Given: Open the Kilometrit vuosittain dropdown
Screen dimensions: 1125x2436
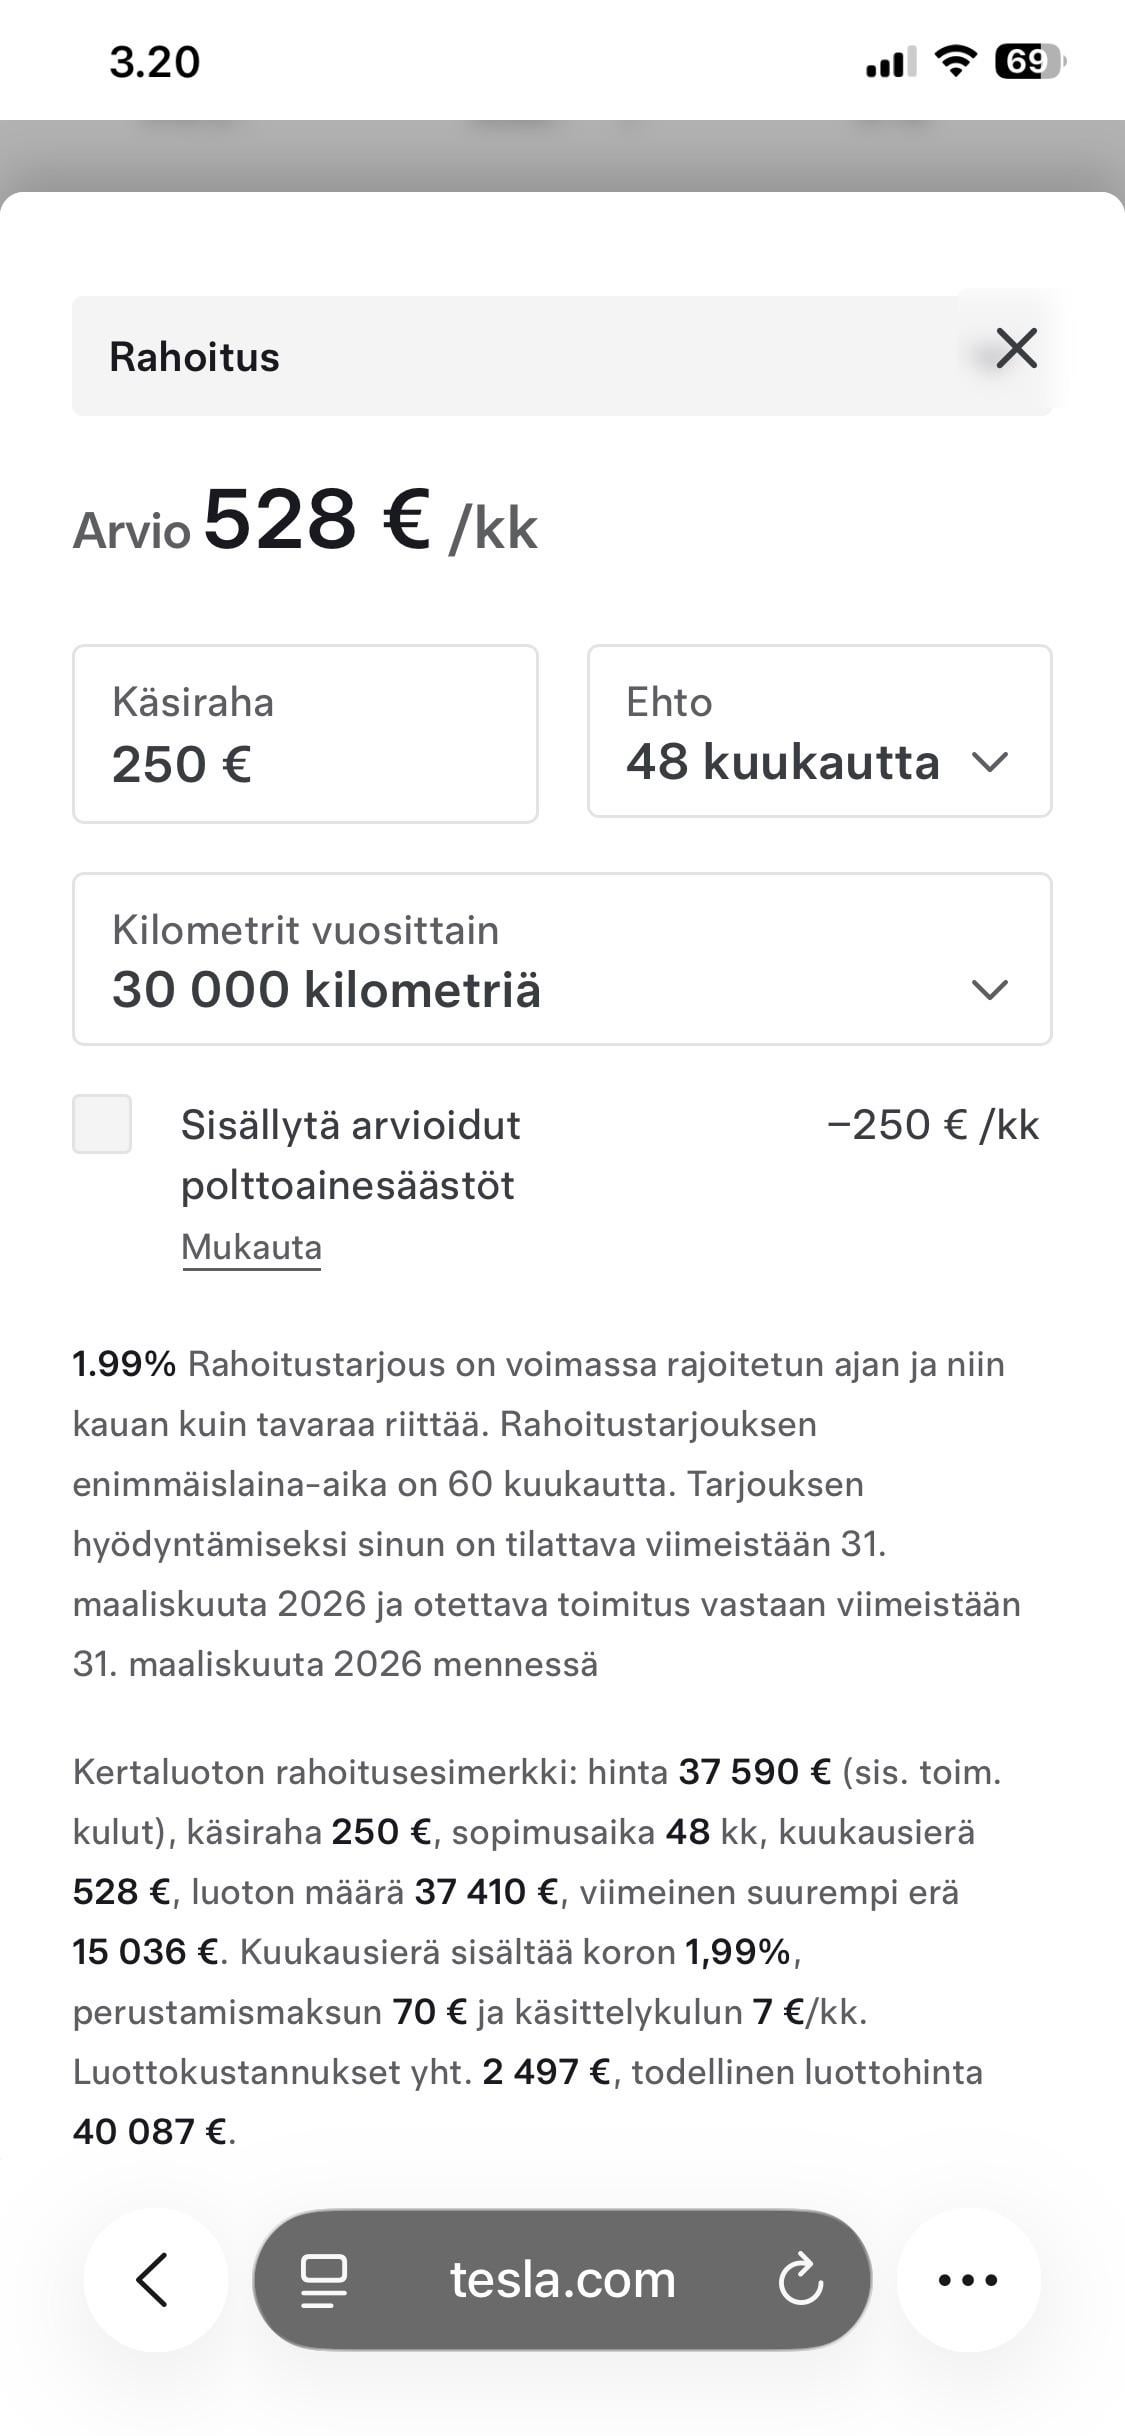Looking at the screenshot, I should point(561,960).
